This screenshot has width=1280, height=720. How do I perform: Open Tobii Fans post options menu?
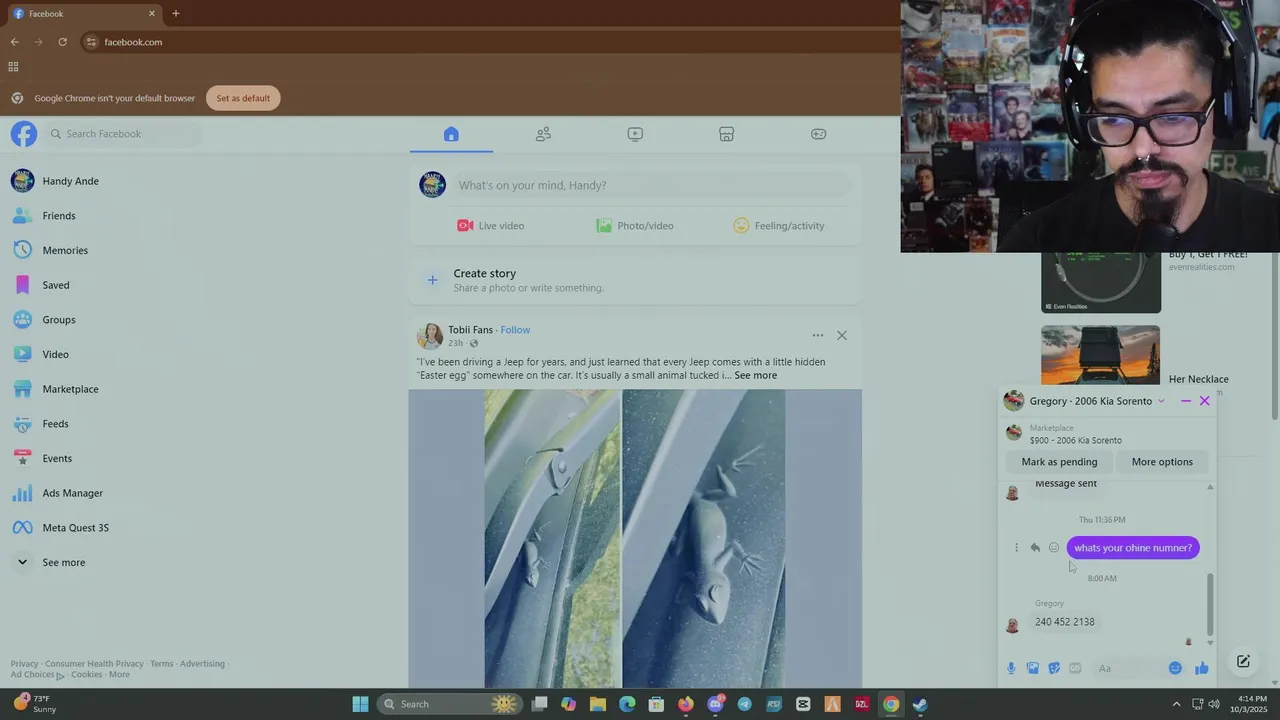coord(818,335)
